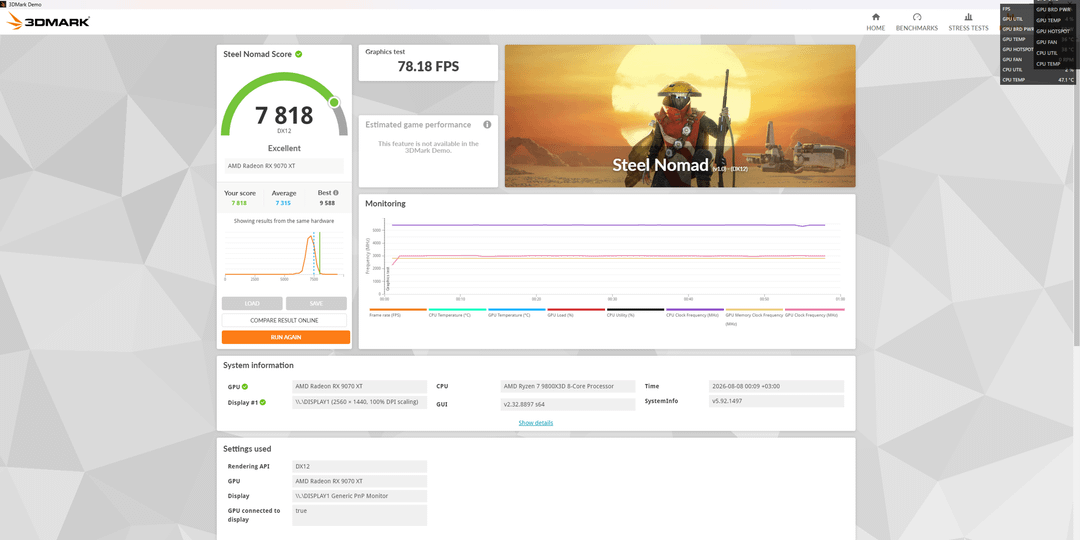Screen dimensions: 1080x540
Task: Toggle CPU Temperature series in legend
Action: [457, 312]
